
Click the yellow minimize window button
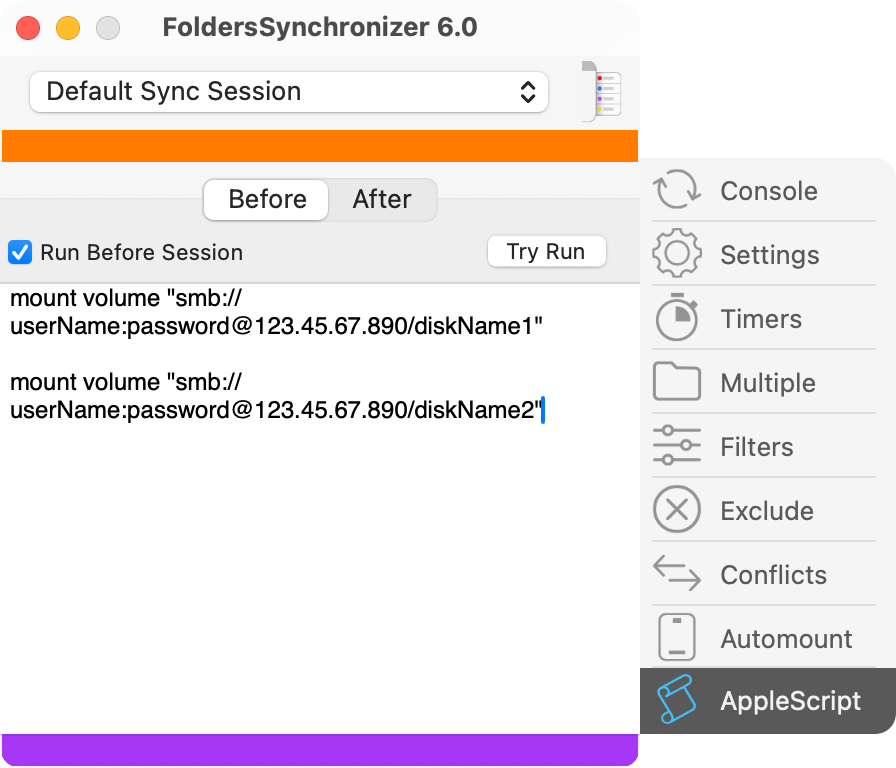tap(68, 28)
